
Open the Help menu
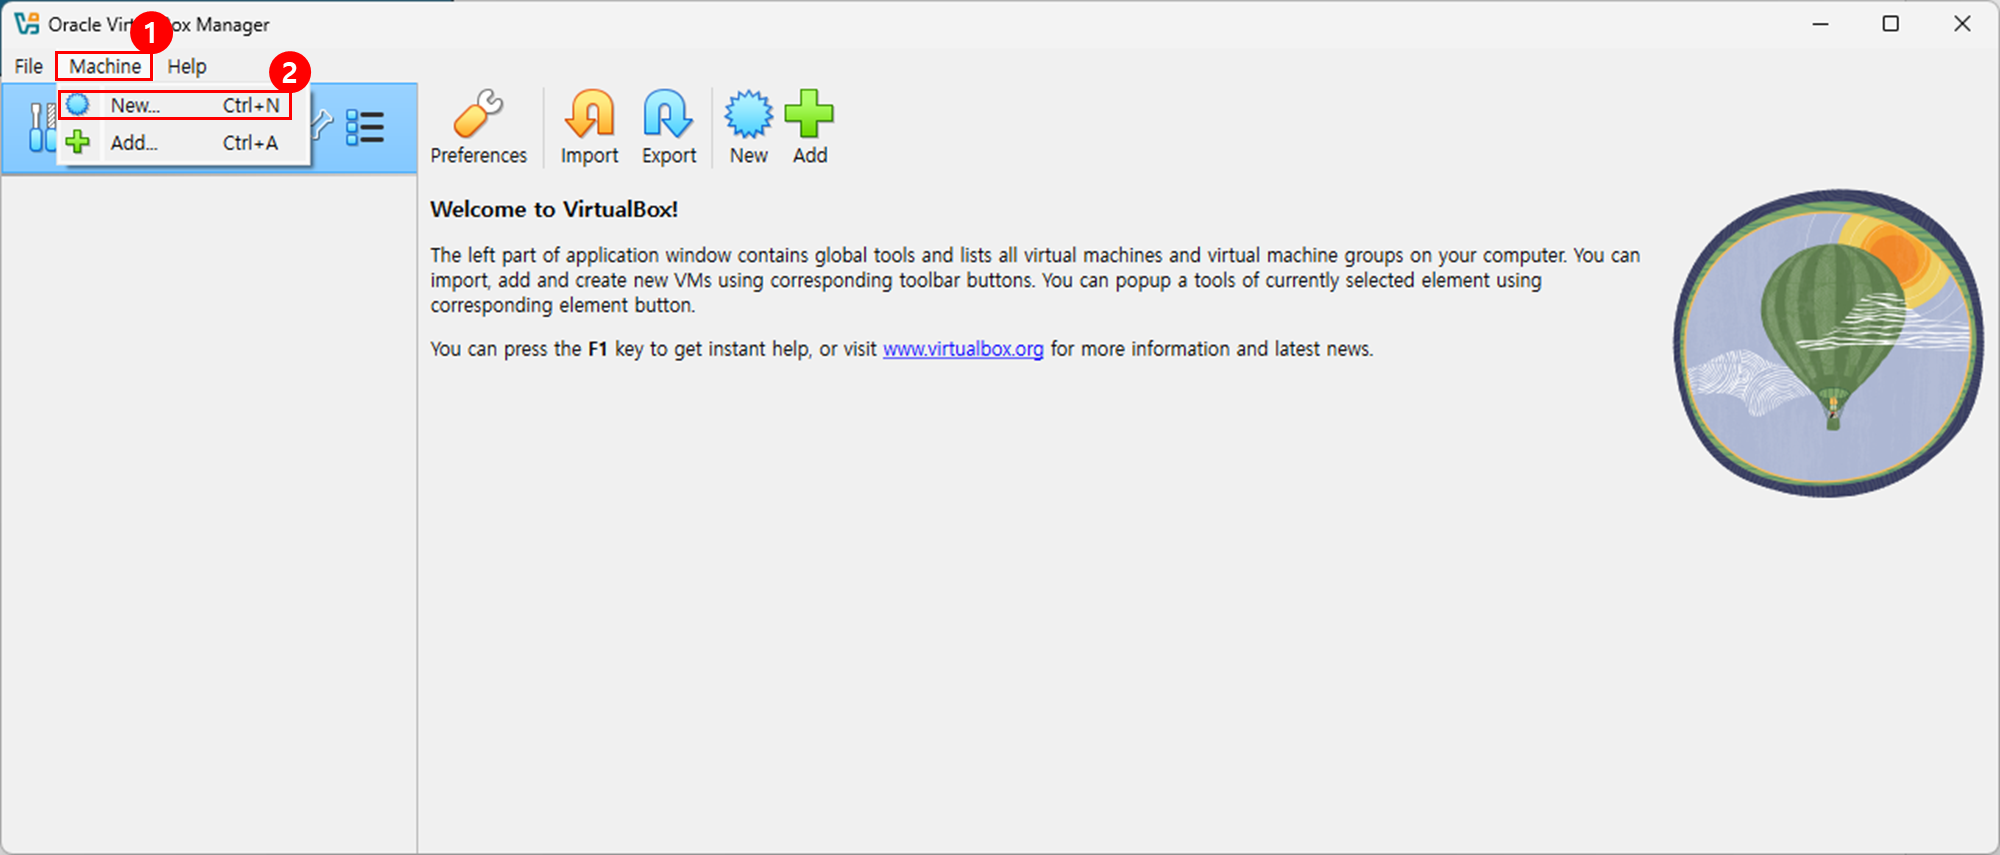[x=187, y=66]
